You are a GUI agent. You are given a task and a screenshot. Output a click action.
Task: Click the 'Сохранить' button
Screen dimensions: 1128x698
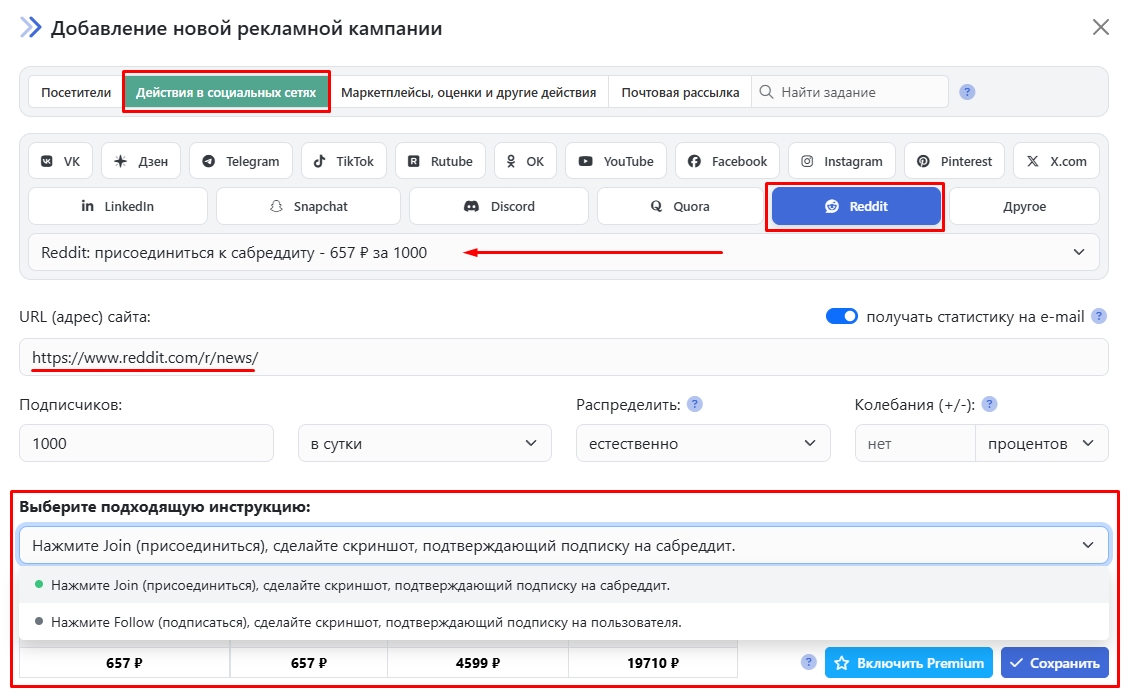point(1055,663)
